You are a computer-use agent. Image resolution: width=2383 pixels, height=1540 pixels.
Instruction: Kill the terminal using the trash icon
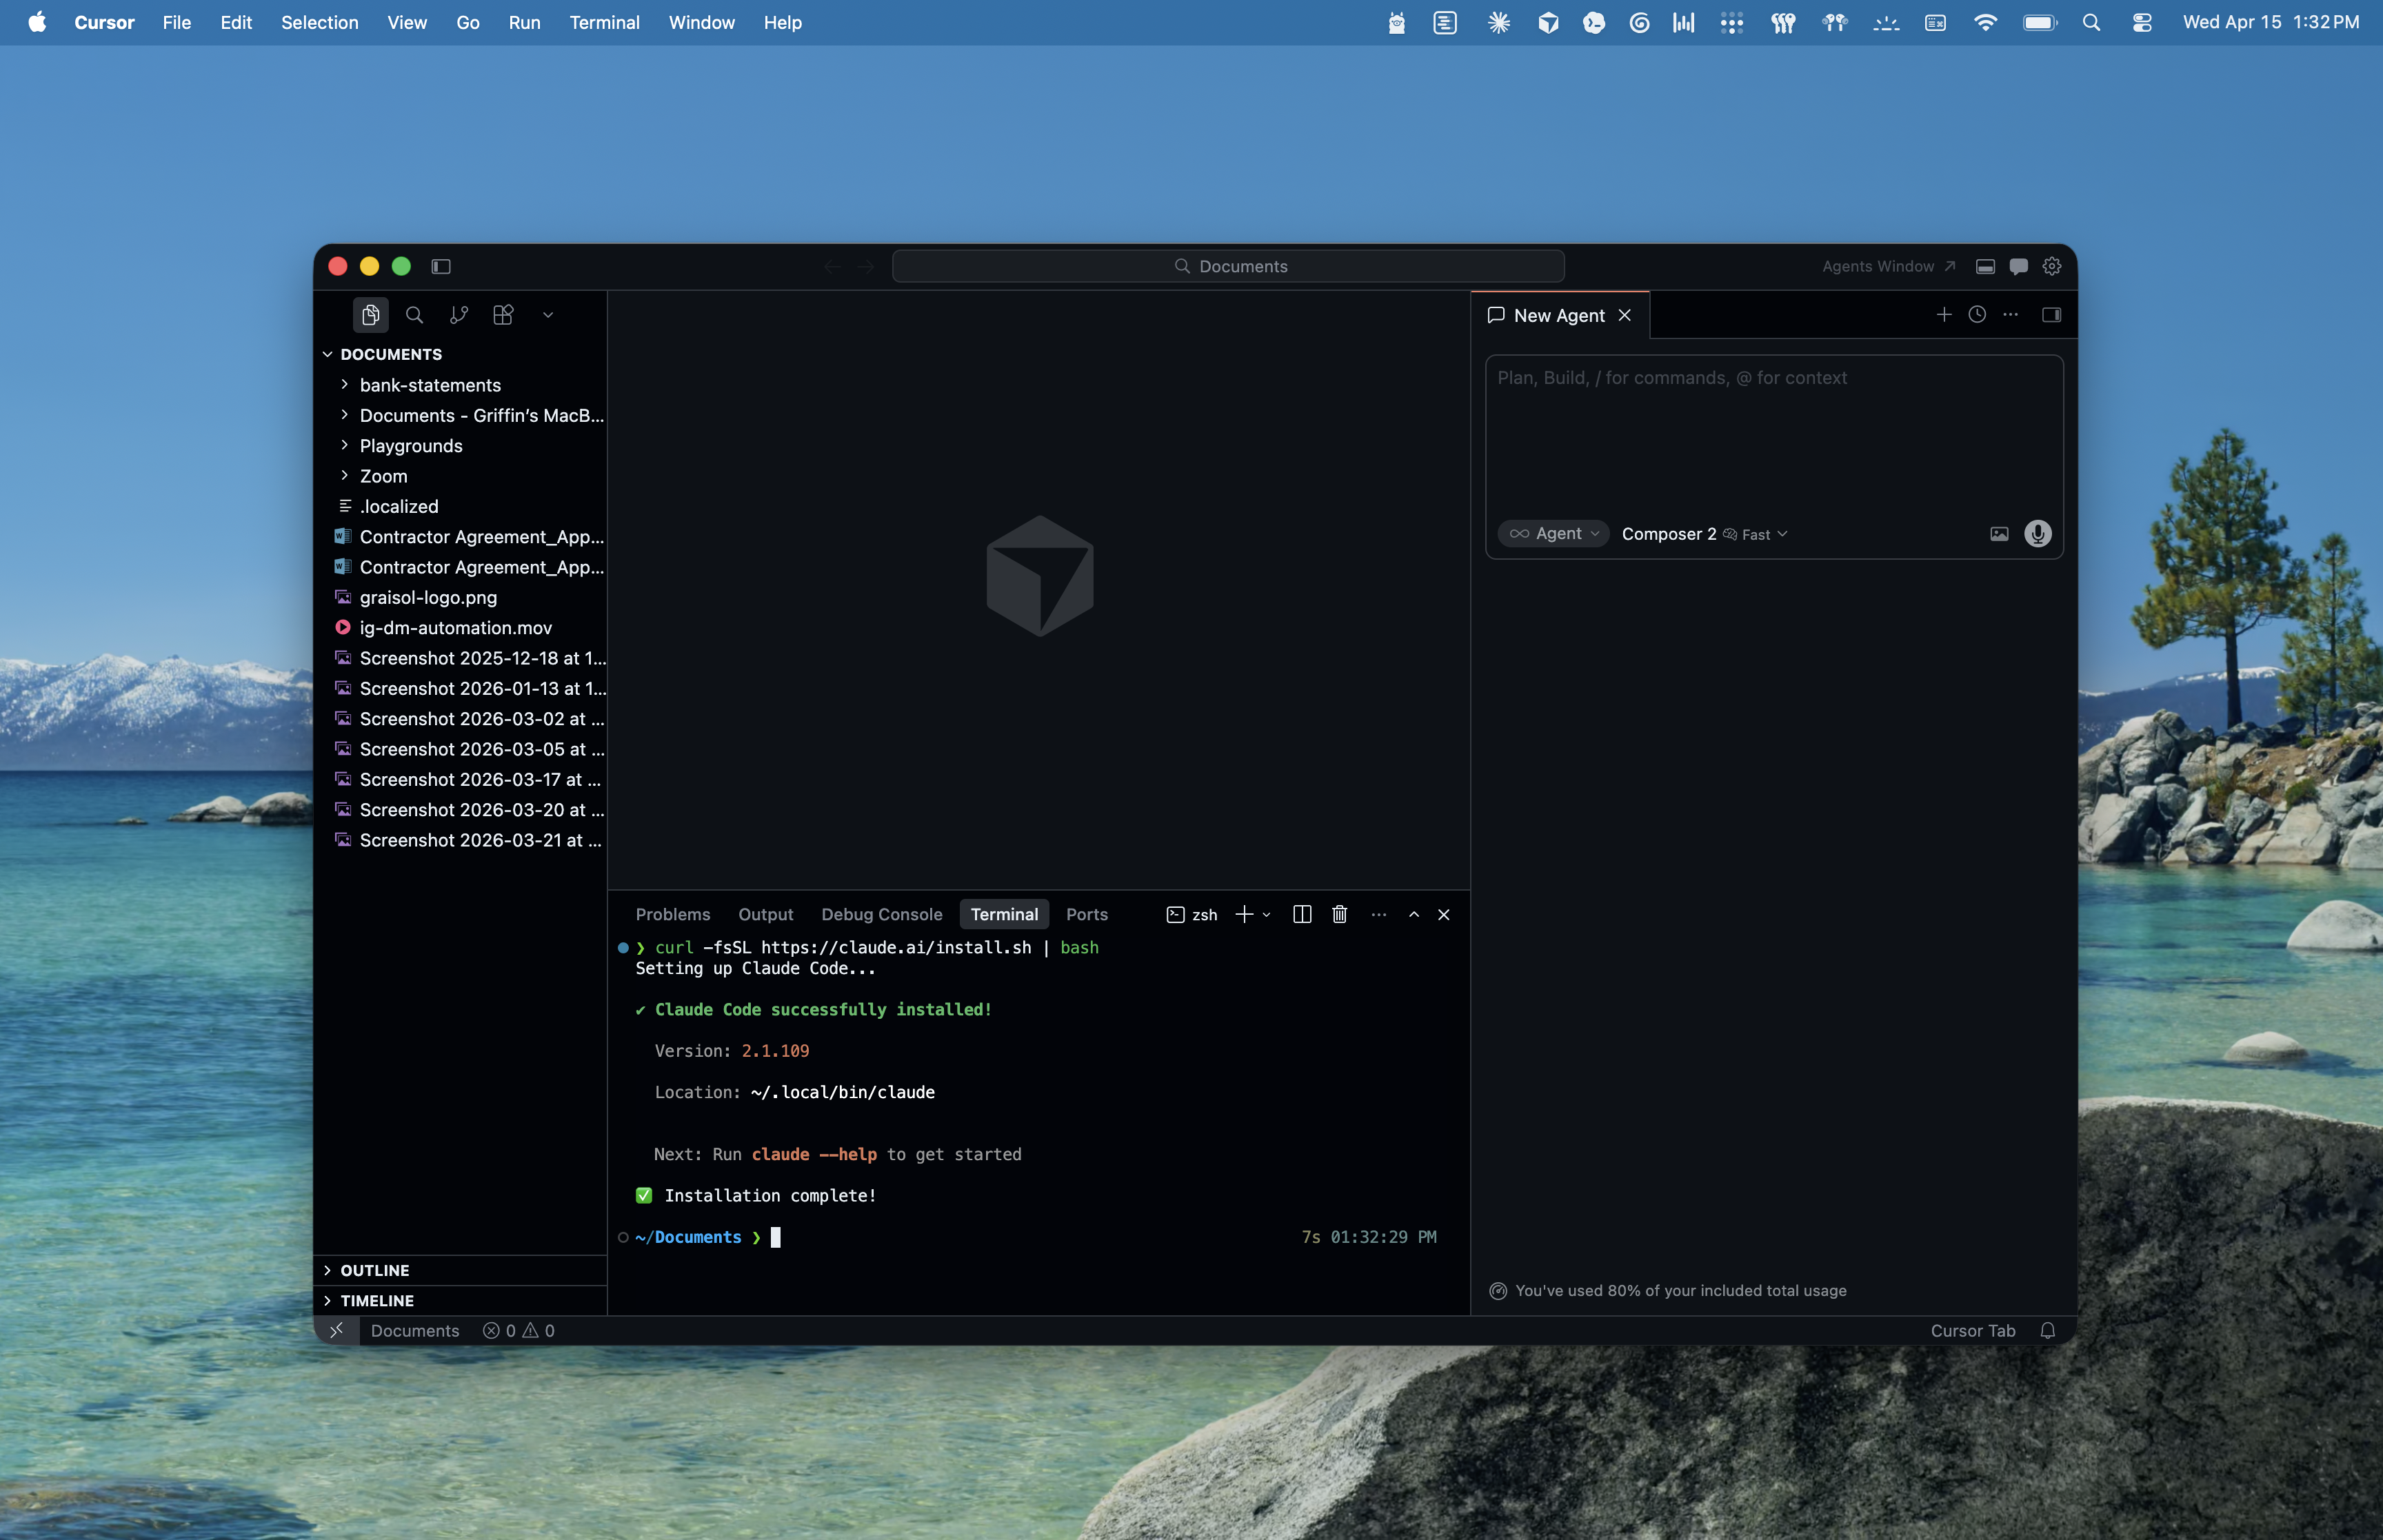(1339, 914)
